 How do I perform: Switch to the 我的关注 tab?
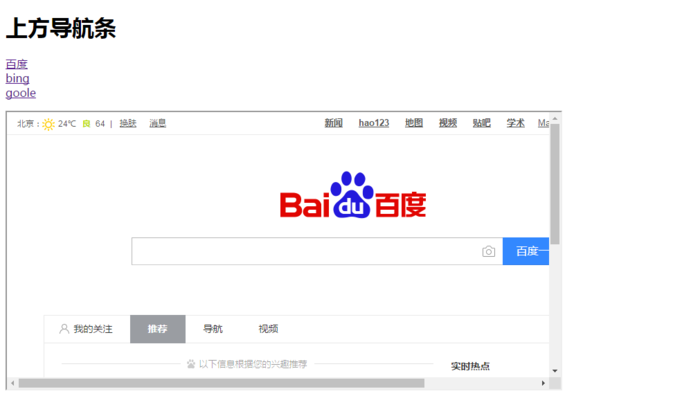click(87, 329)
